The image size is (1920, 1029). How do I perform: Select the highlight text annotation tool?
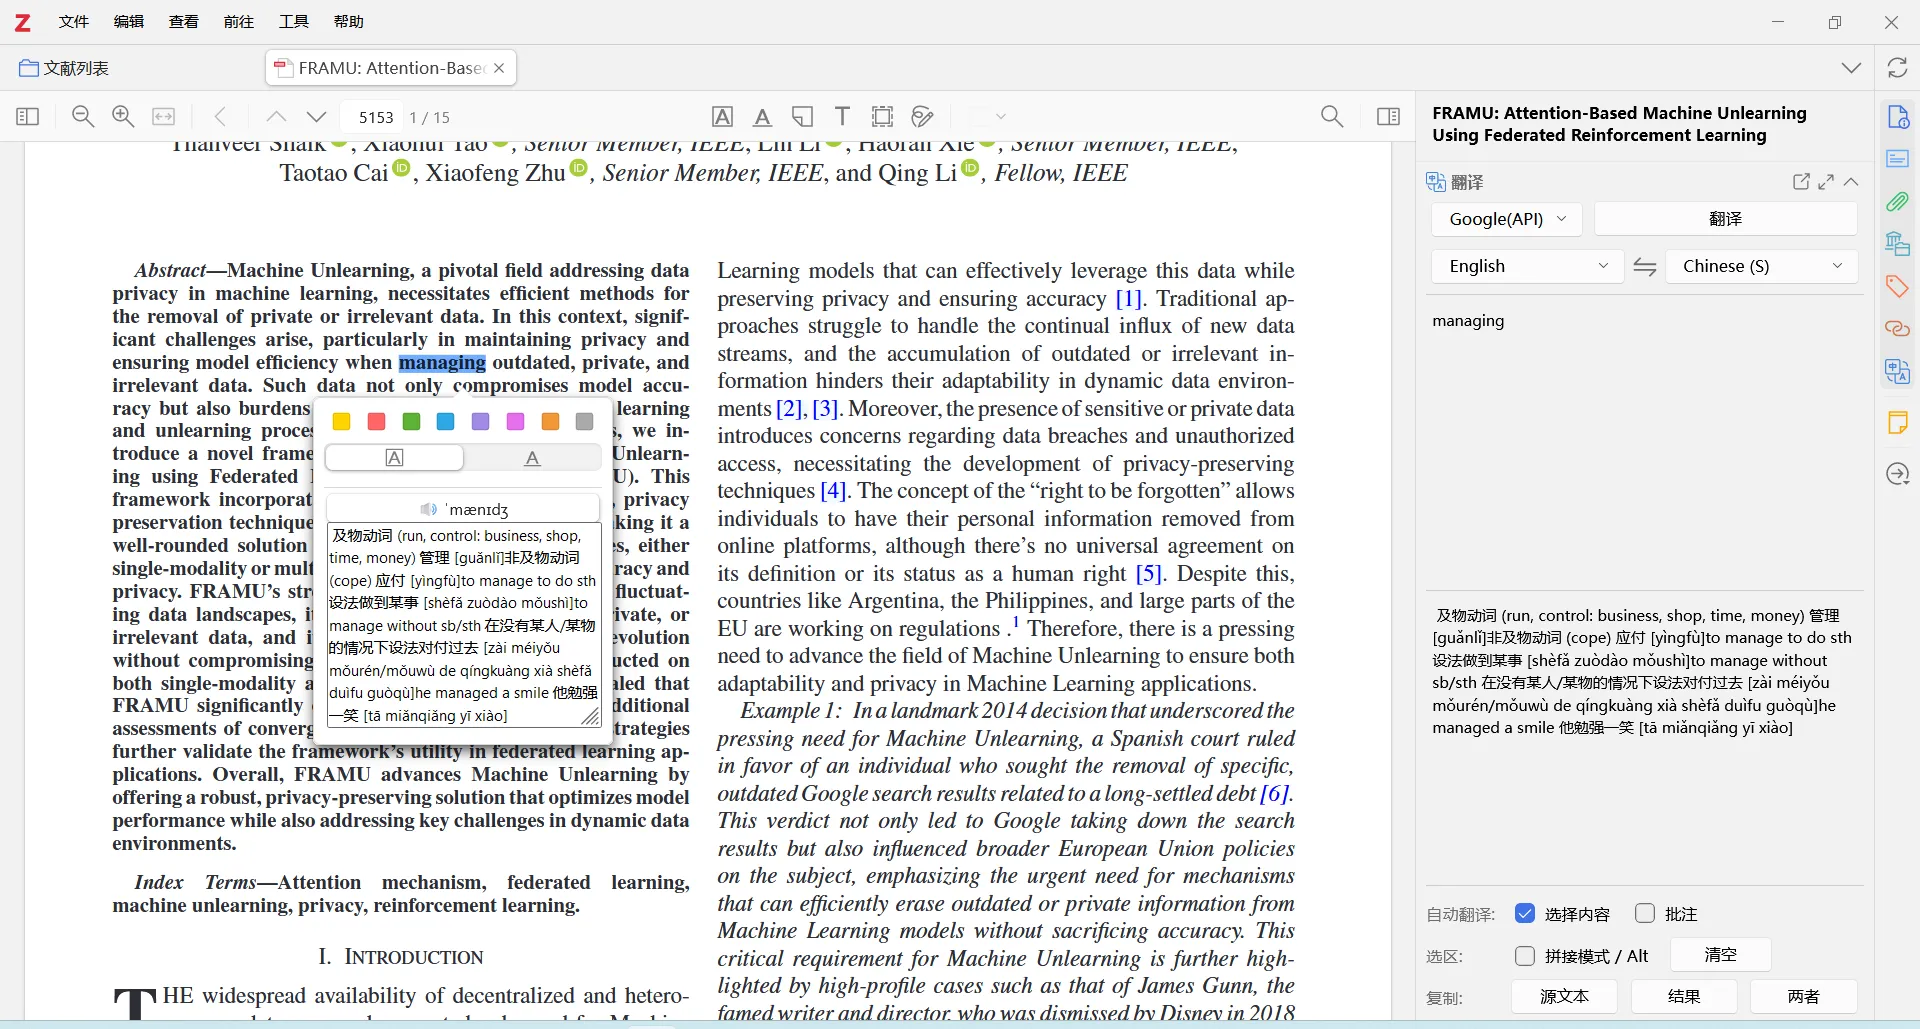(722, 117)
